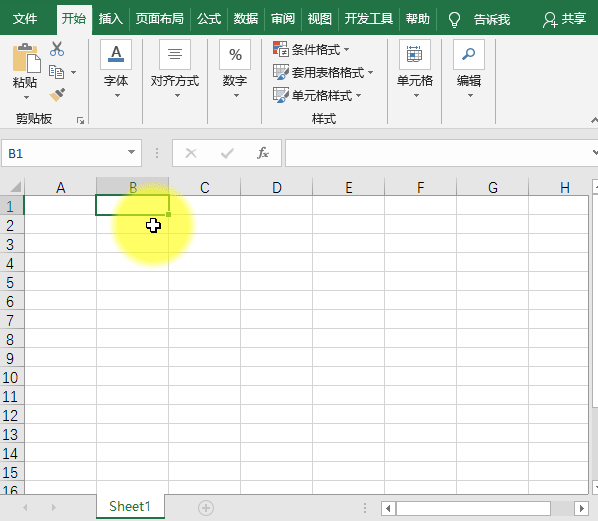Screen dimensions: 598x521
Task: Open the 字体 font group icon
Action: click(x=116, y=54)
